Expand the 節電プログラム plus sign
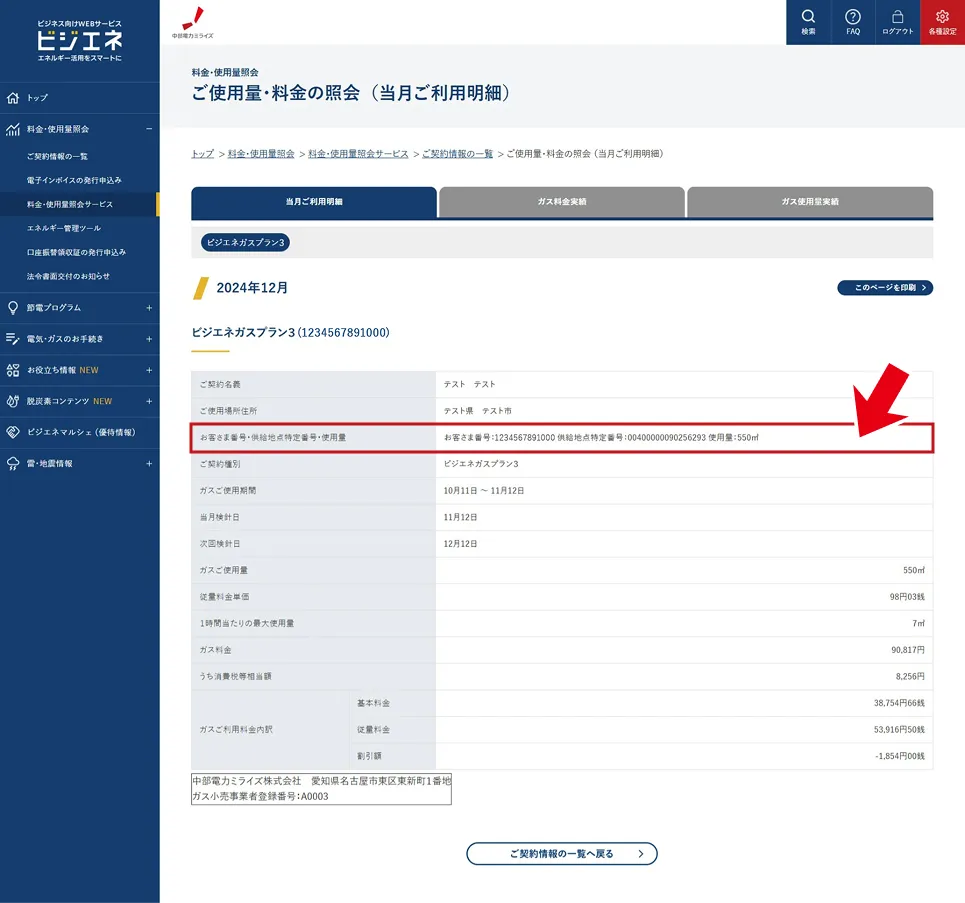This screenshot has height=903, width=965. pos(149,308)
